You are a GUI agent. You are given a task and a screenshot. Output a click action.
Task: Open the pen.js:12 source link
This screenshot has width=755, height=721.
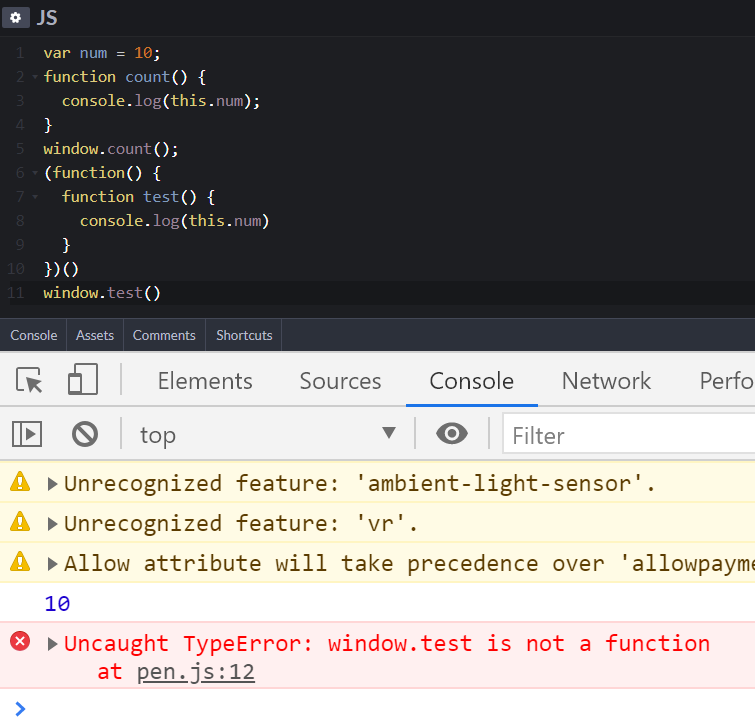[x=195, y=672]
